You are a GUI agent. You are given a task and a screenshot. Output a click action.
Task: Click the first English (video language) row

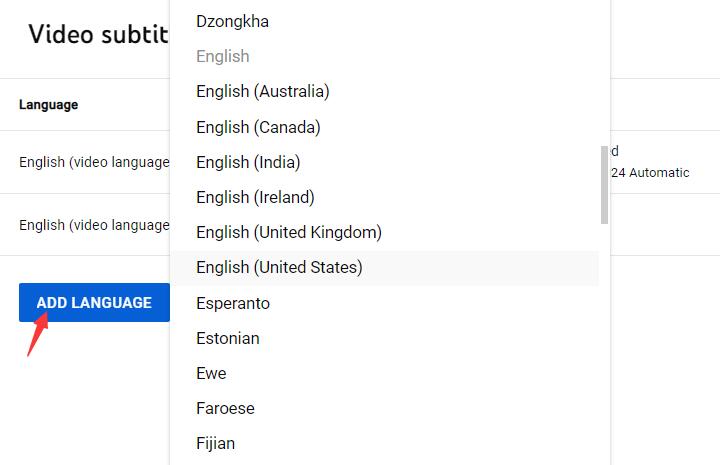(94, 162)
